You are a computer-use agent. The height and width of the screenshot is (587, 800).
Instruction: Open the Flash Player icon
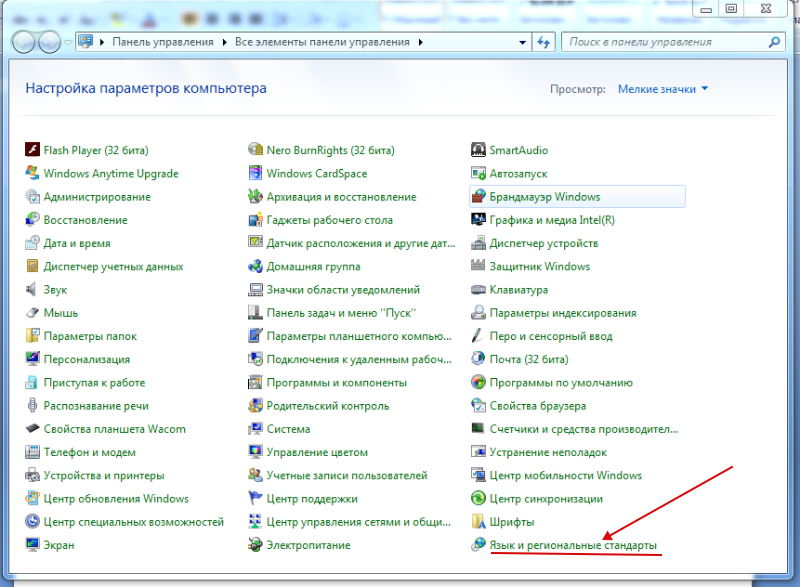click(32, 149)
